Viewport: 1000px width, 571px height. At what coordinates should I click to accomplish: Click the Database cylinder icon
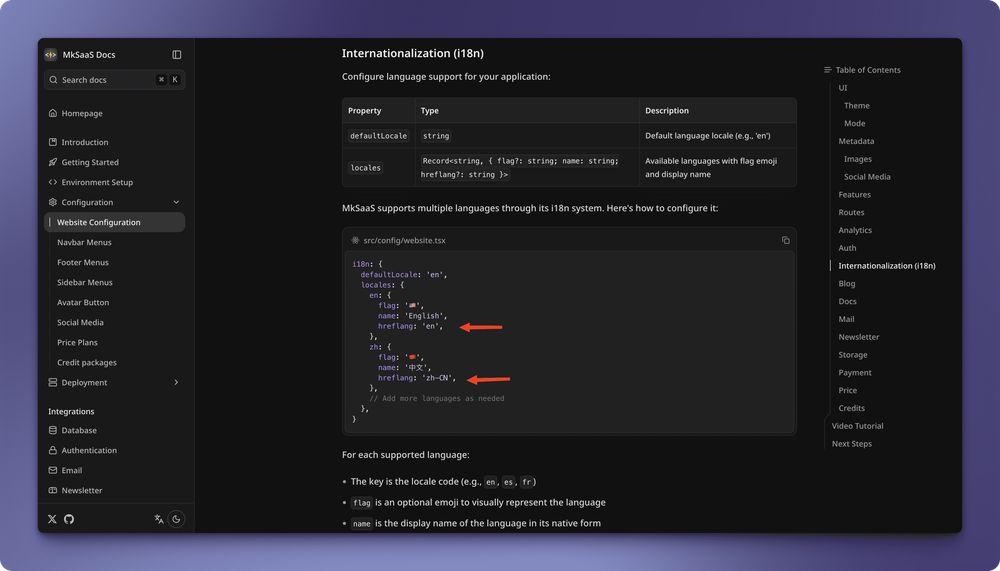tap(53, 431)
